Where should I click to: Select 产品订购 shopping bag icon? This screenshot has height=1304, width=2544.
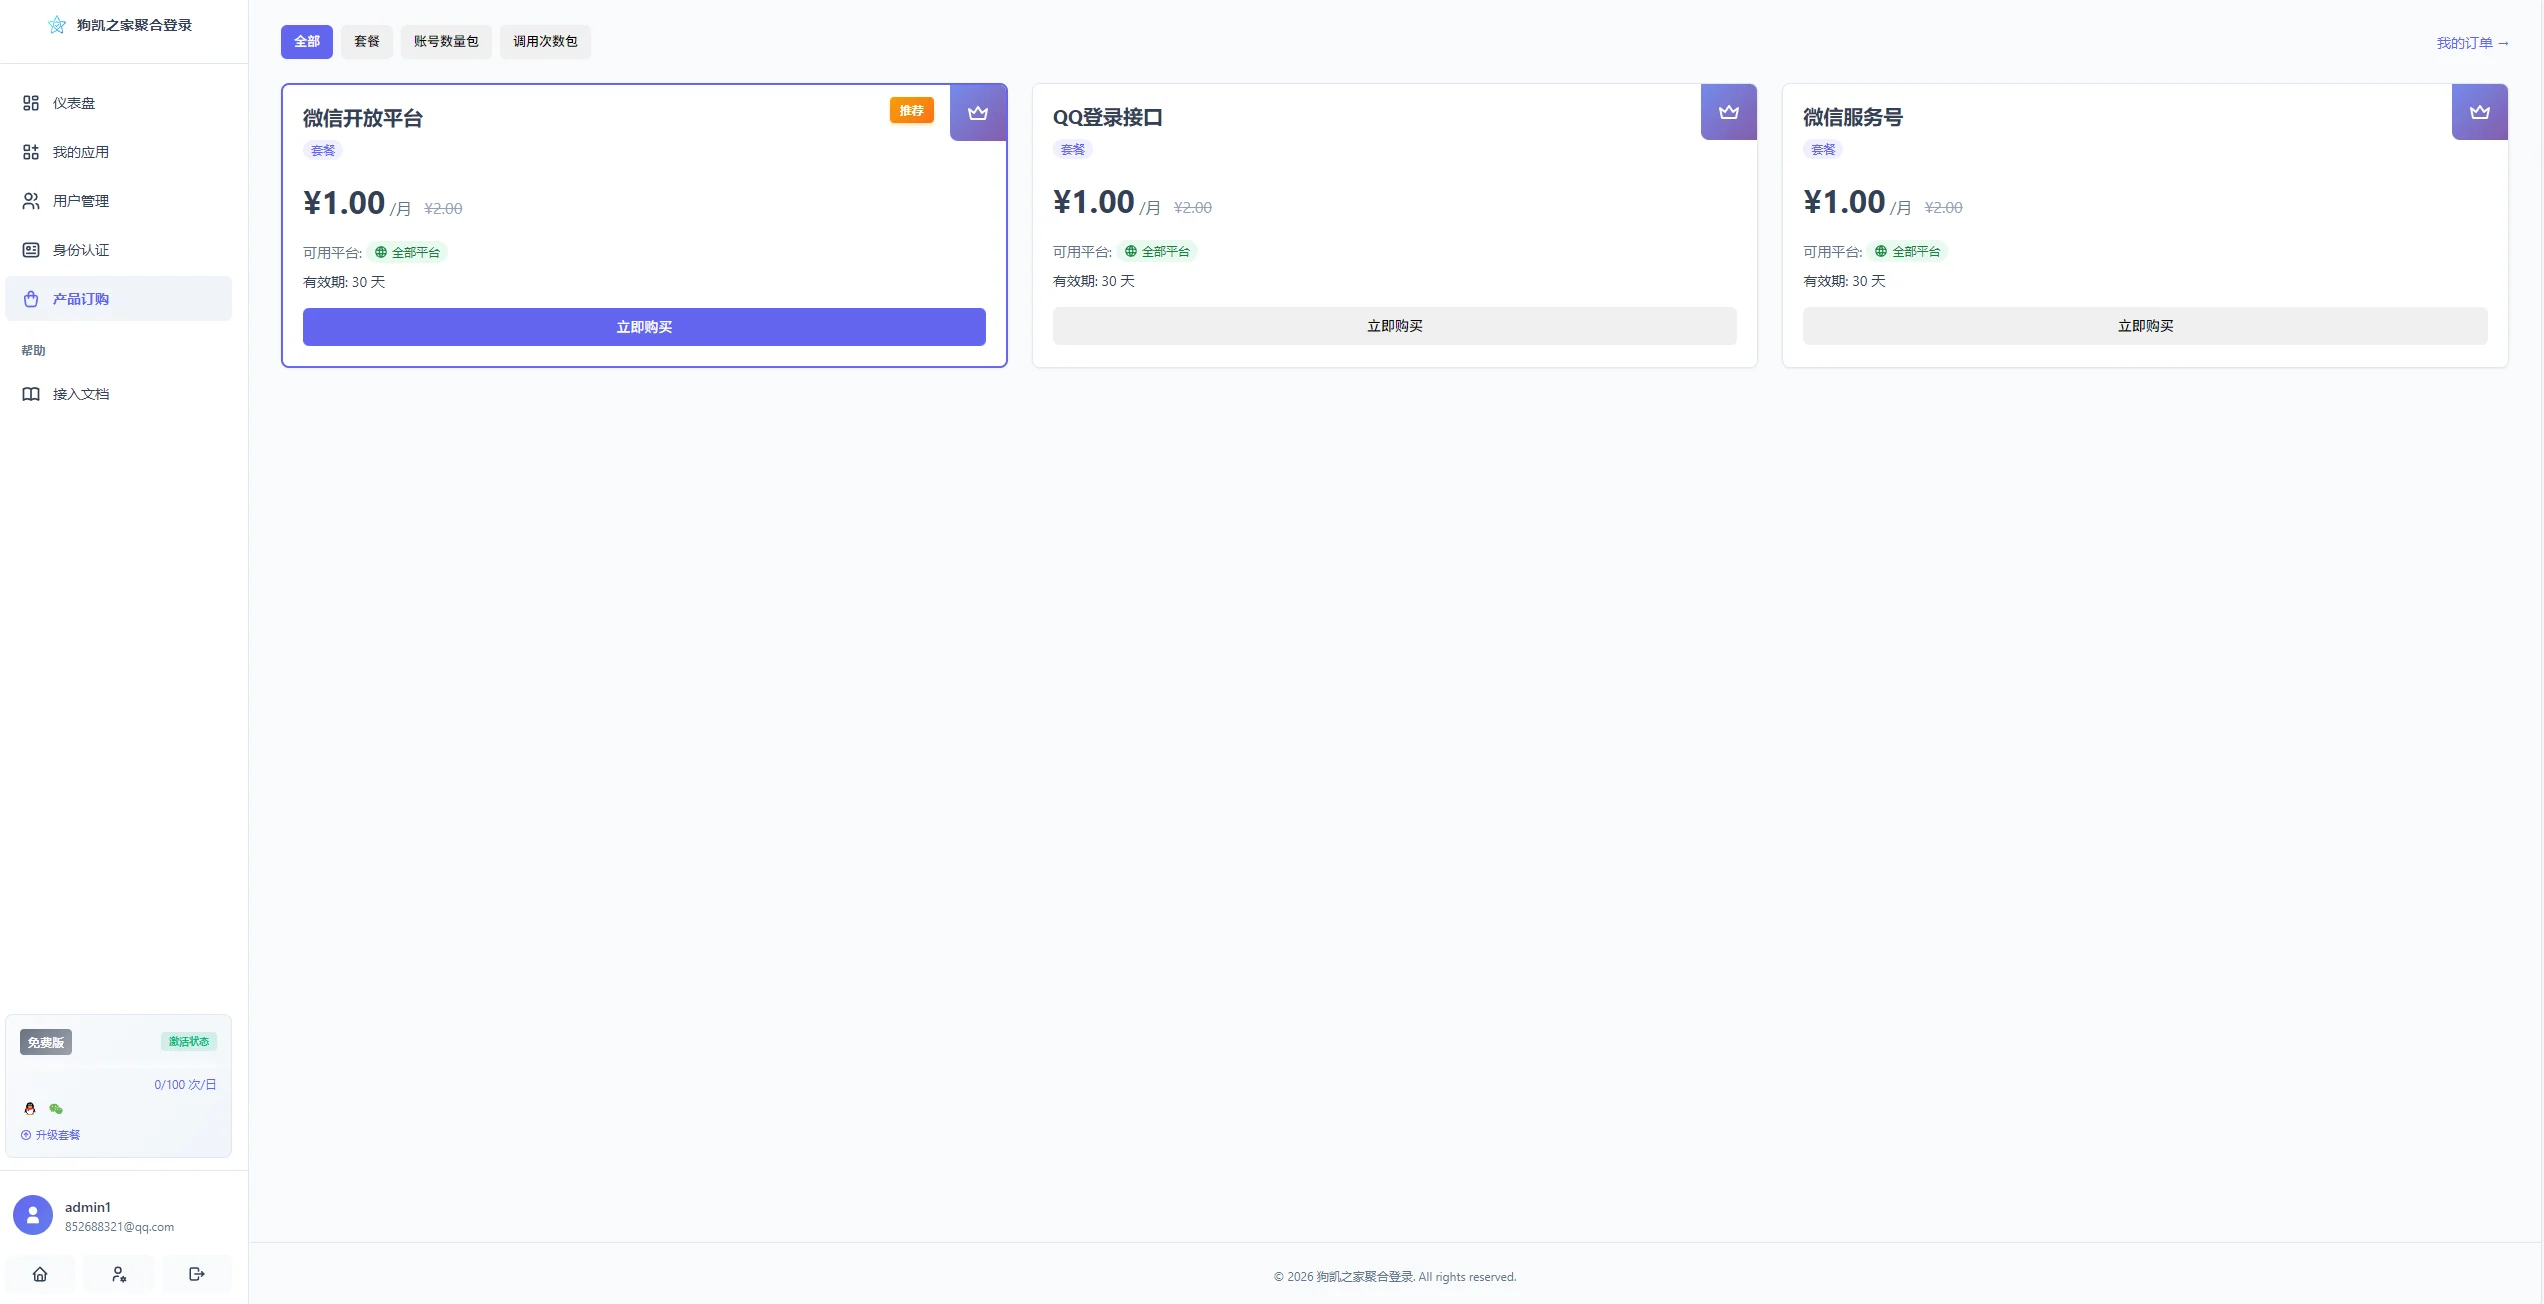[x=31, y=299]
